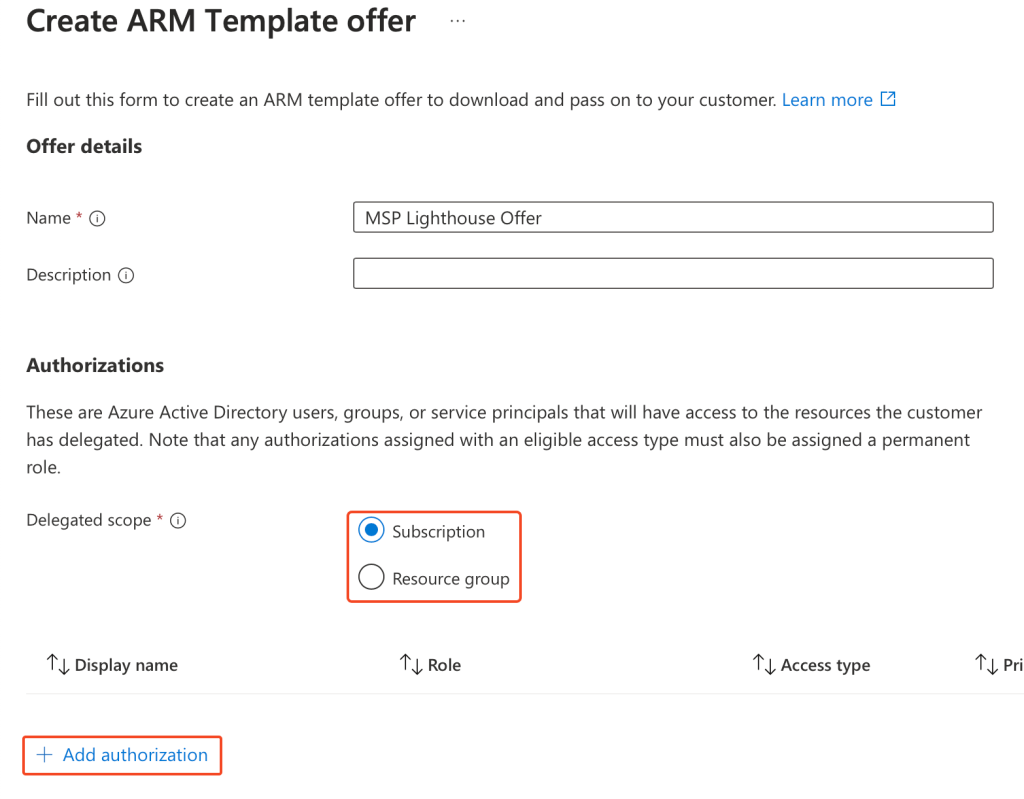
Task: Open the Learn more link
Action: click(x=827, y=100)
